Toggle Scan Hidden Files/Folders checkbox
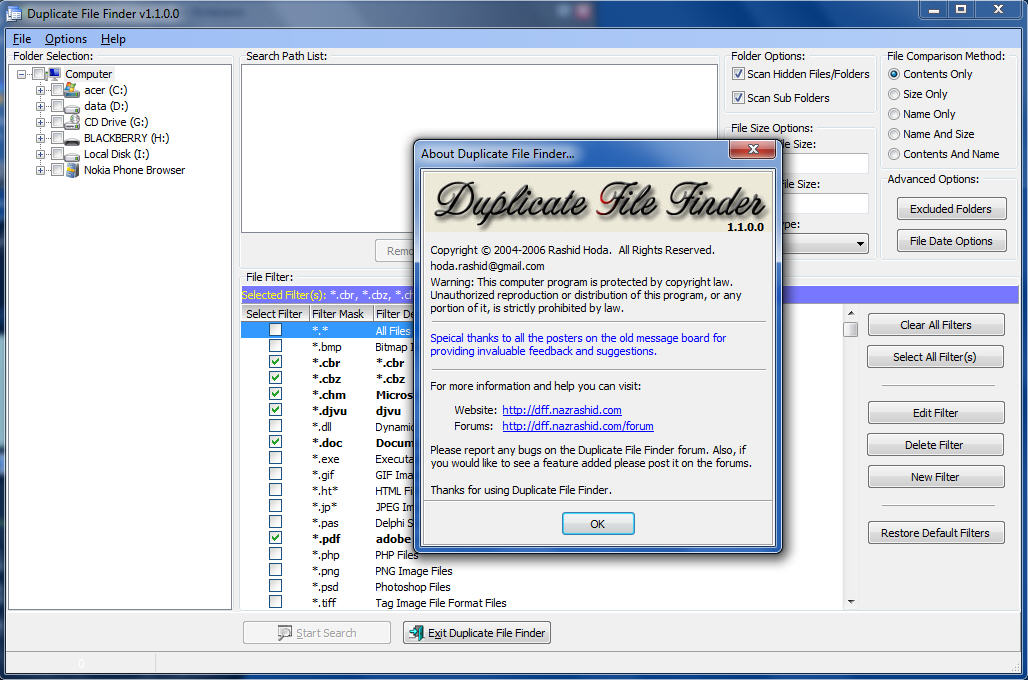 click(x=738, y=74)
